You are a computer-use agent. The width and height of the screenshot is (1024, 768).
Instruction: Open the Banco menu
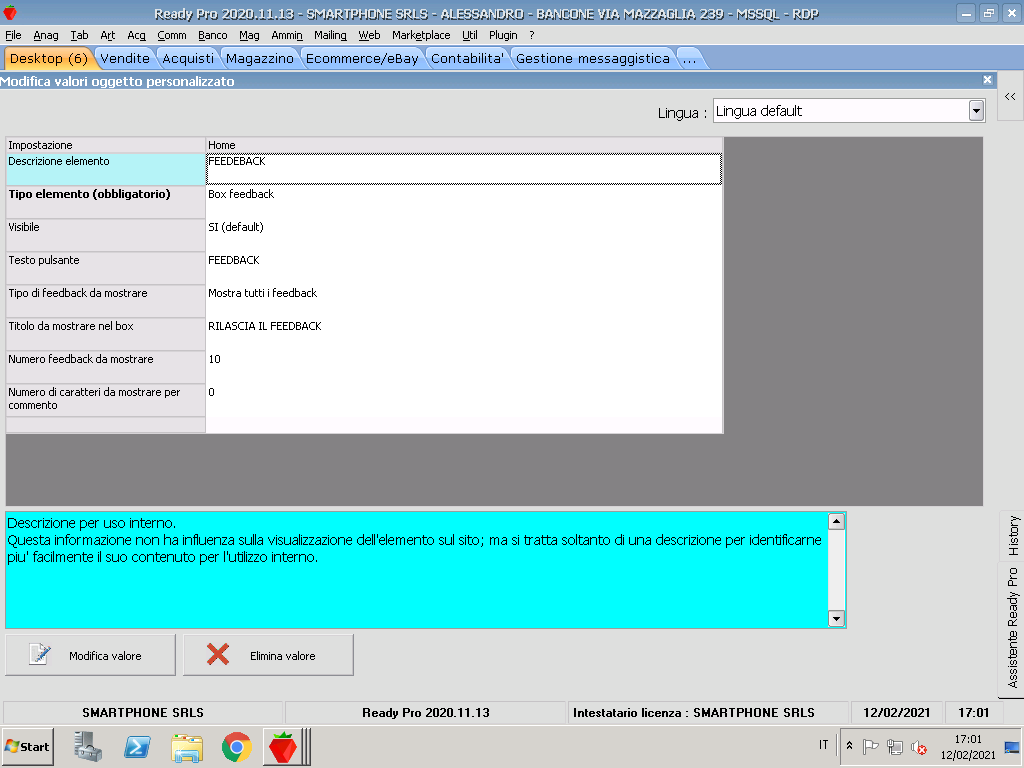(x=213, y=35)
